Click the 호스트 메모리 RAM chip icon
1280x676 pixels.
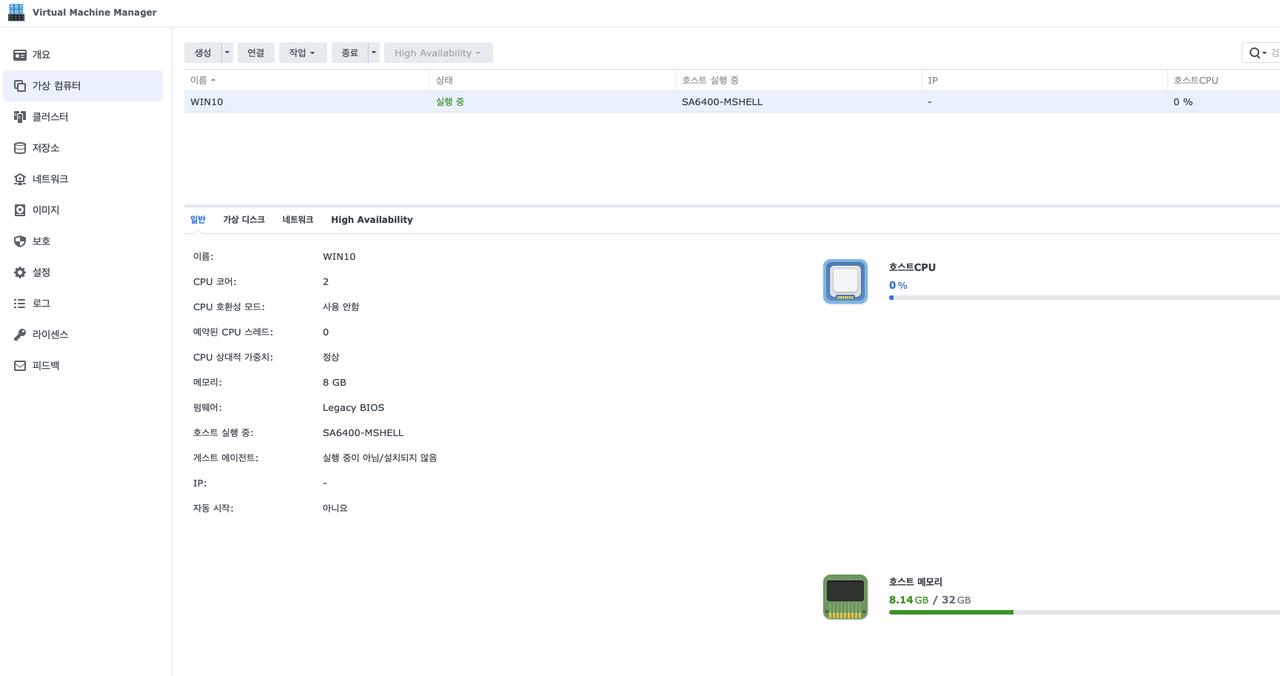point(845,597)
